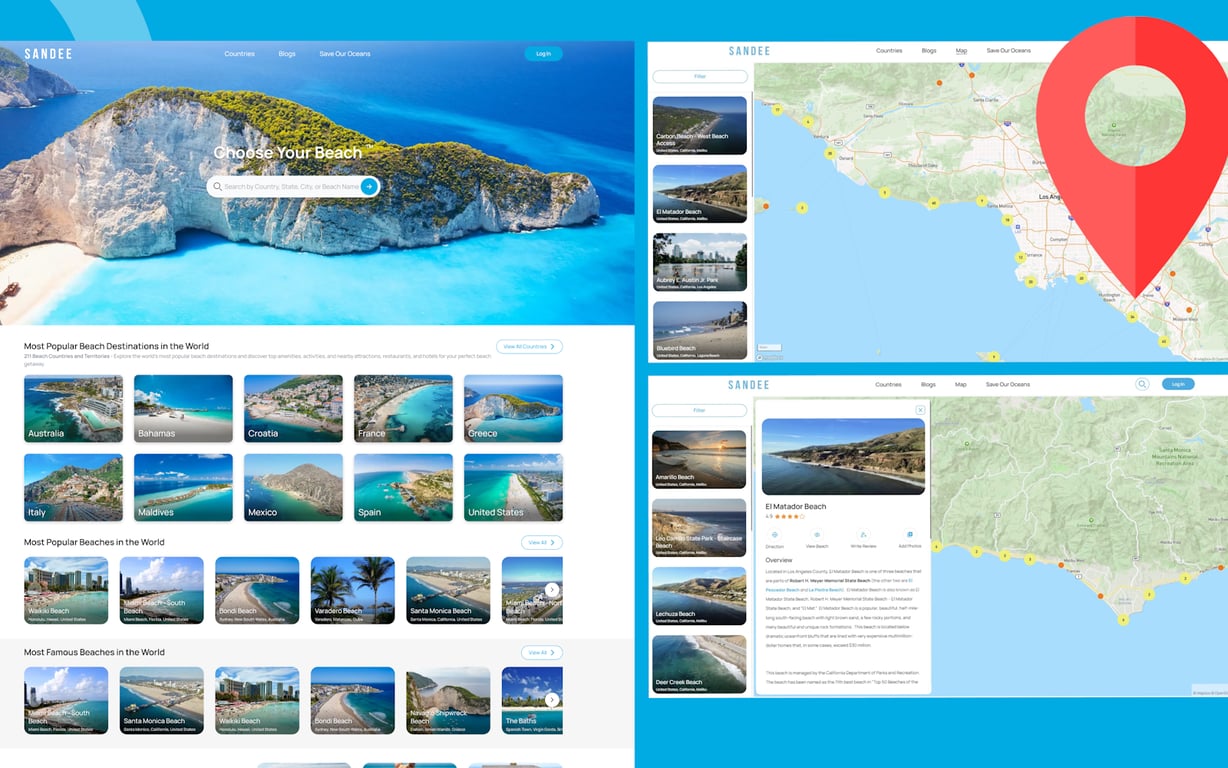This screenshot has height=768, width=1228.
Task: Open Blogs on the upper map page header
Action: click(x=929, y=51)
